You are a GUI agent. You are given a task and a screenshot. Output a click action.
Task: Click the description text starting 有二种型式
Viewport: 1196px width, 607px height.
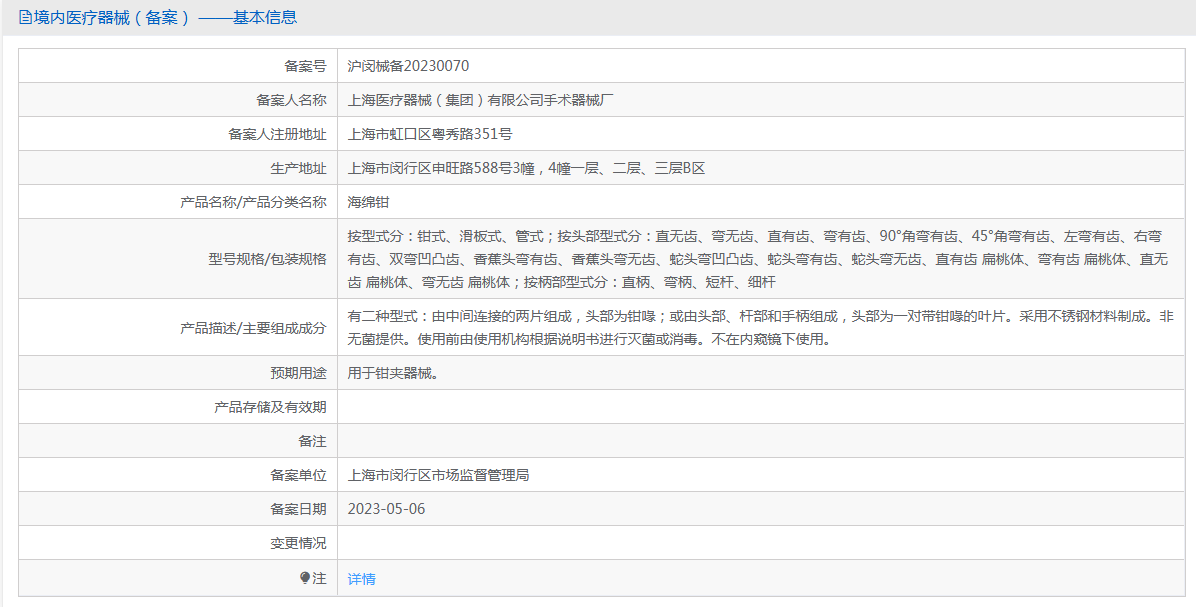pos(760,328)
